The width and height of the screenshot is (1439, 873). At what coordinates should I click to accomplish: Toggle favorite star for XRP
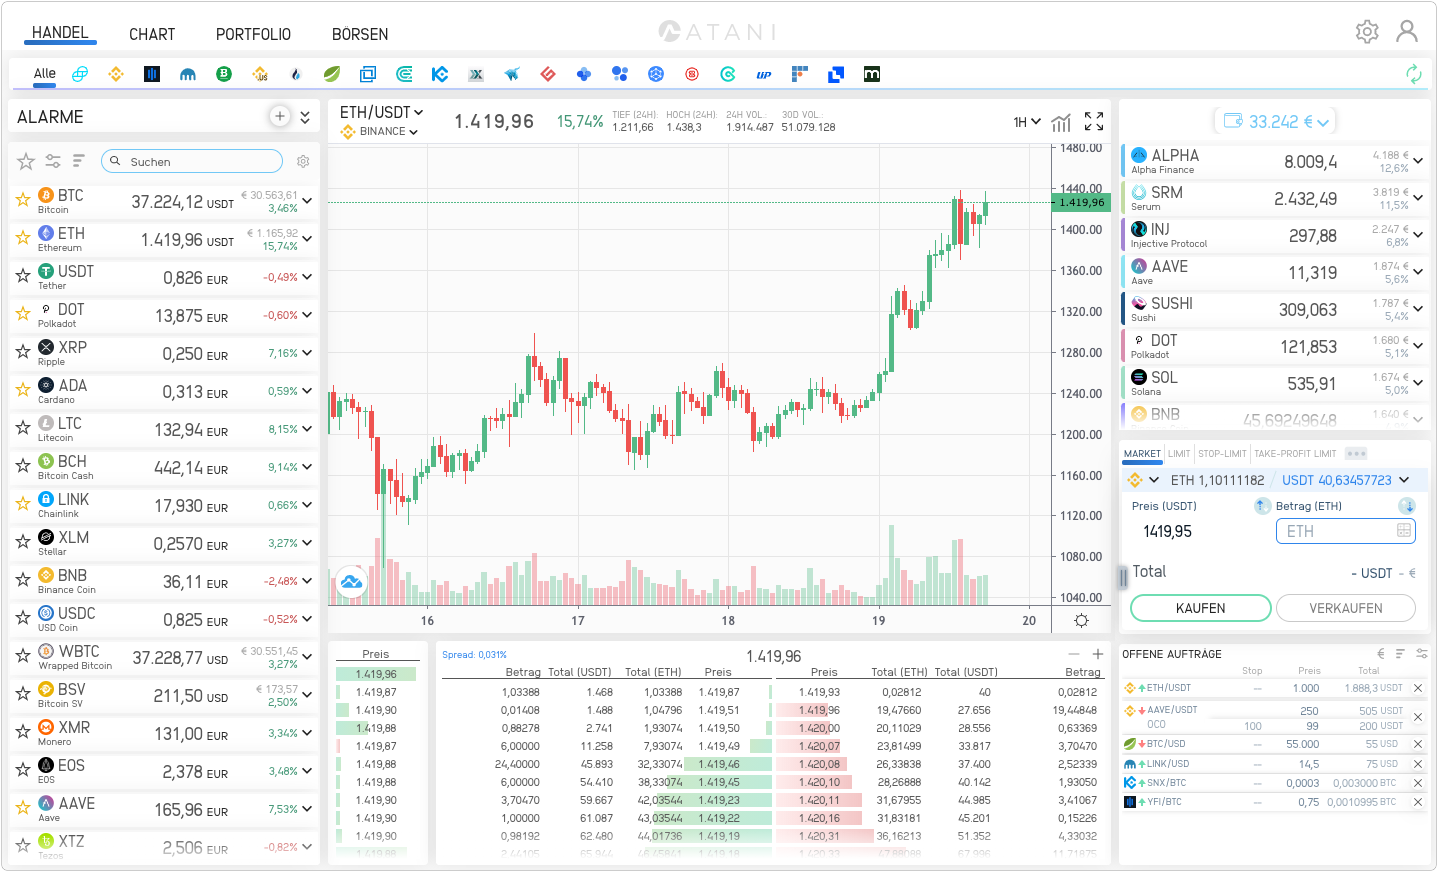click(22, 352)
